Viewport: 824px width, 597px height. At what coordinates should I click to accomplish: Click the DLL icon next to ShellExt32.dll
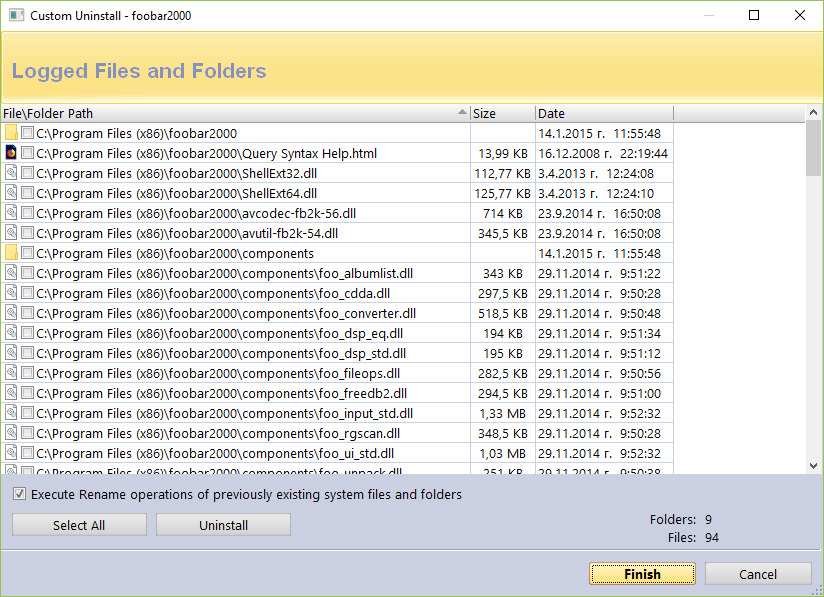click(11, 173)
